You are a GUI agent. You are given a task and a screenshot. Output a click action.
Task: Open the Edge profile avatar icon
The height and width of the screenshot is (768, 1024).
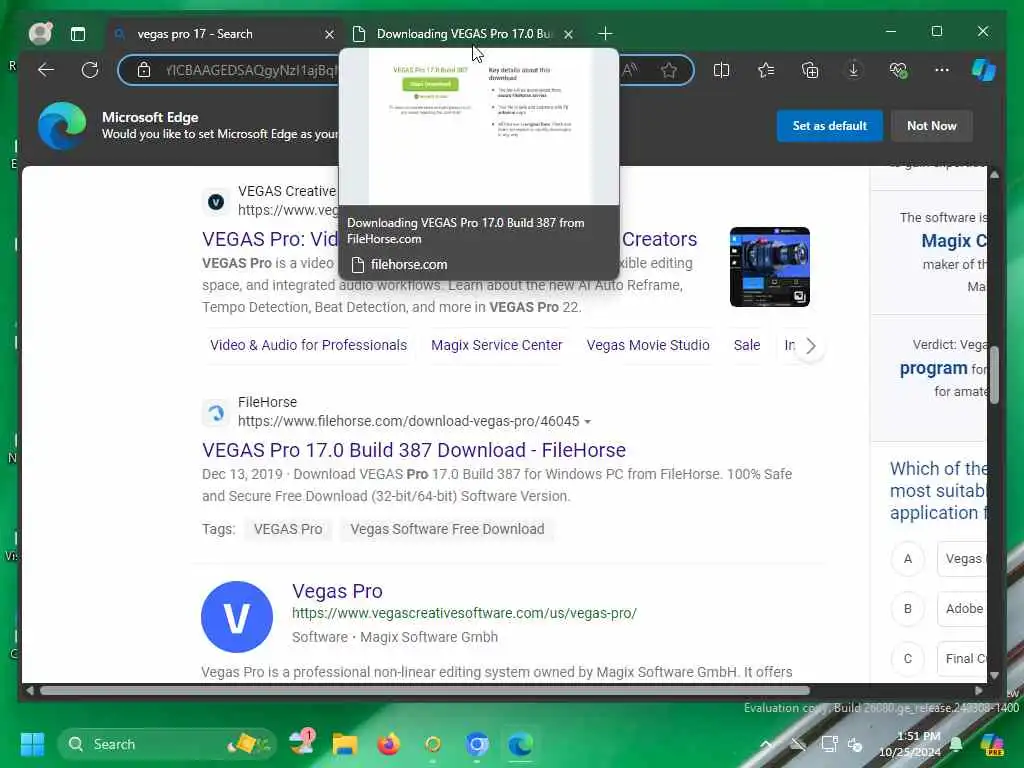click(40, 33)
